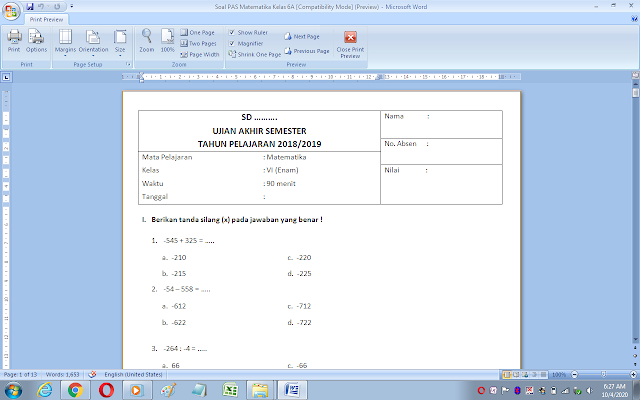Click 'Page: 1 of 13' in status bar
This screenshot has width=640, height=400.
point(20,374)
